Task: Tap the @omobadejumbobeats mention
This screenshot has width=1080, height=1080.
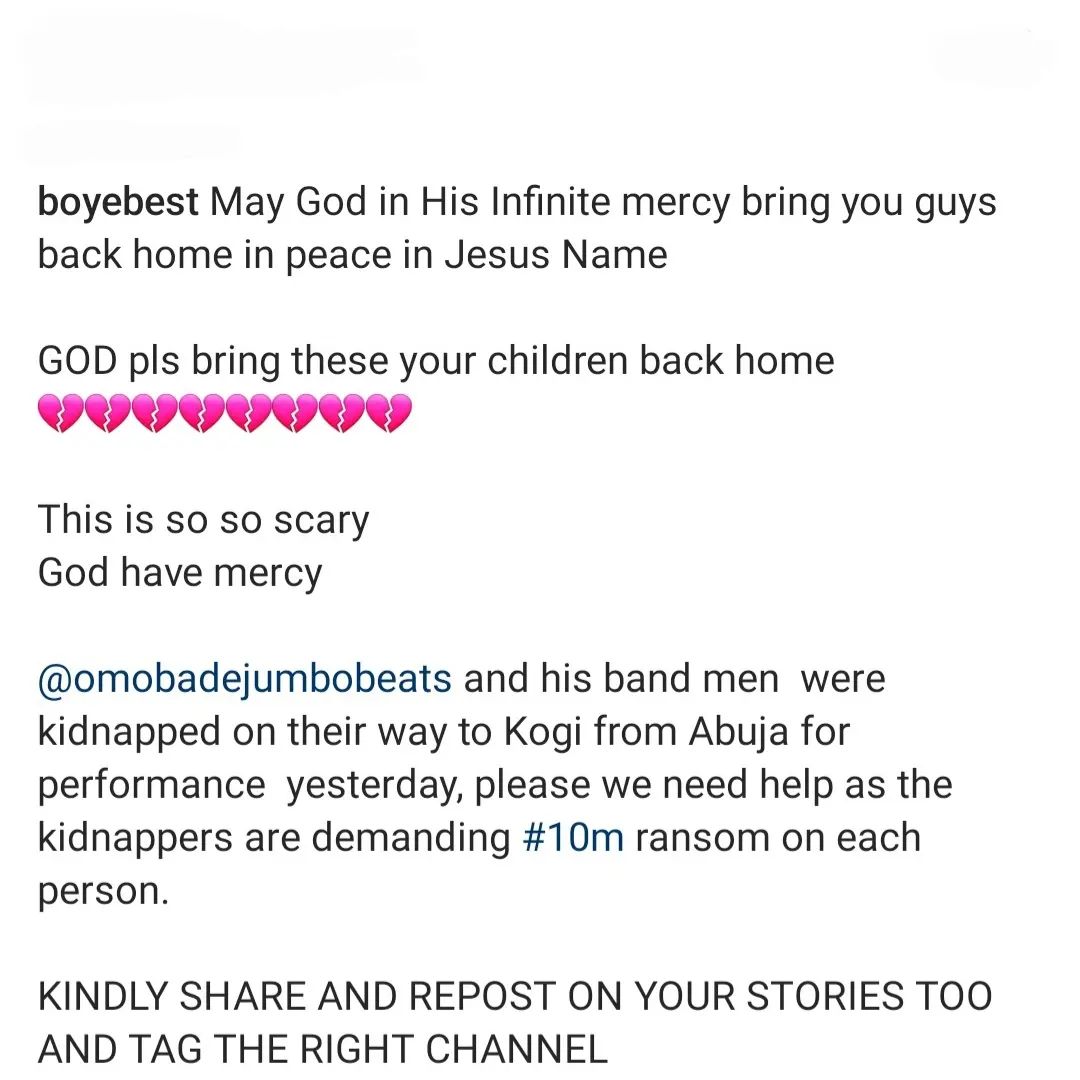Action: (x=244, y=679)
